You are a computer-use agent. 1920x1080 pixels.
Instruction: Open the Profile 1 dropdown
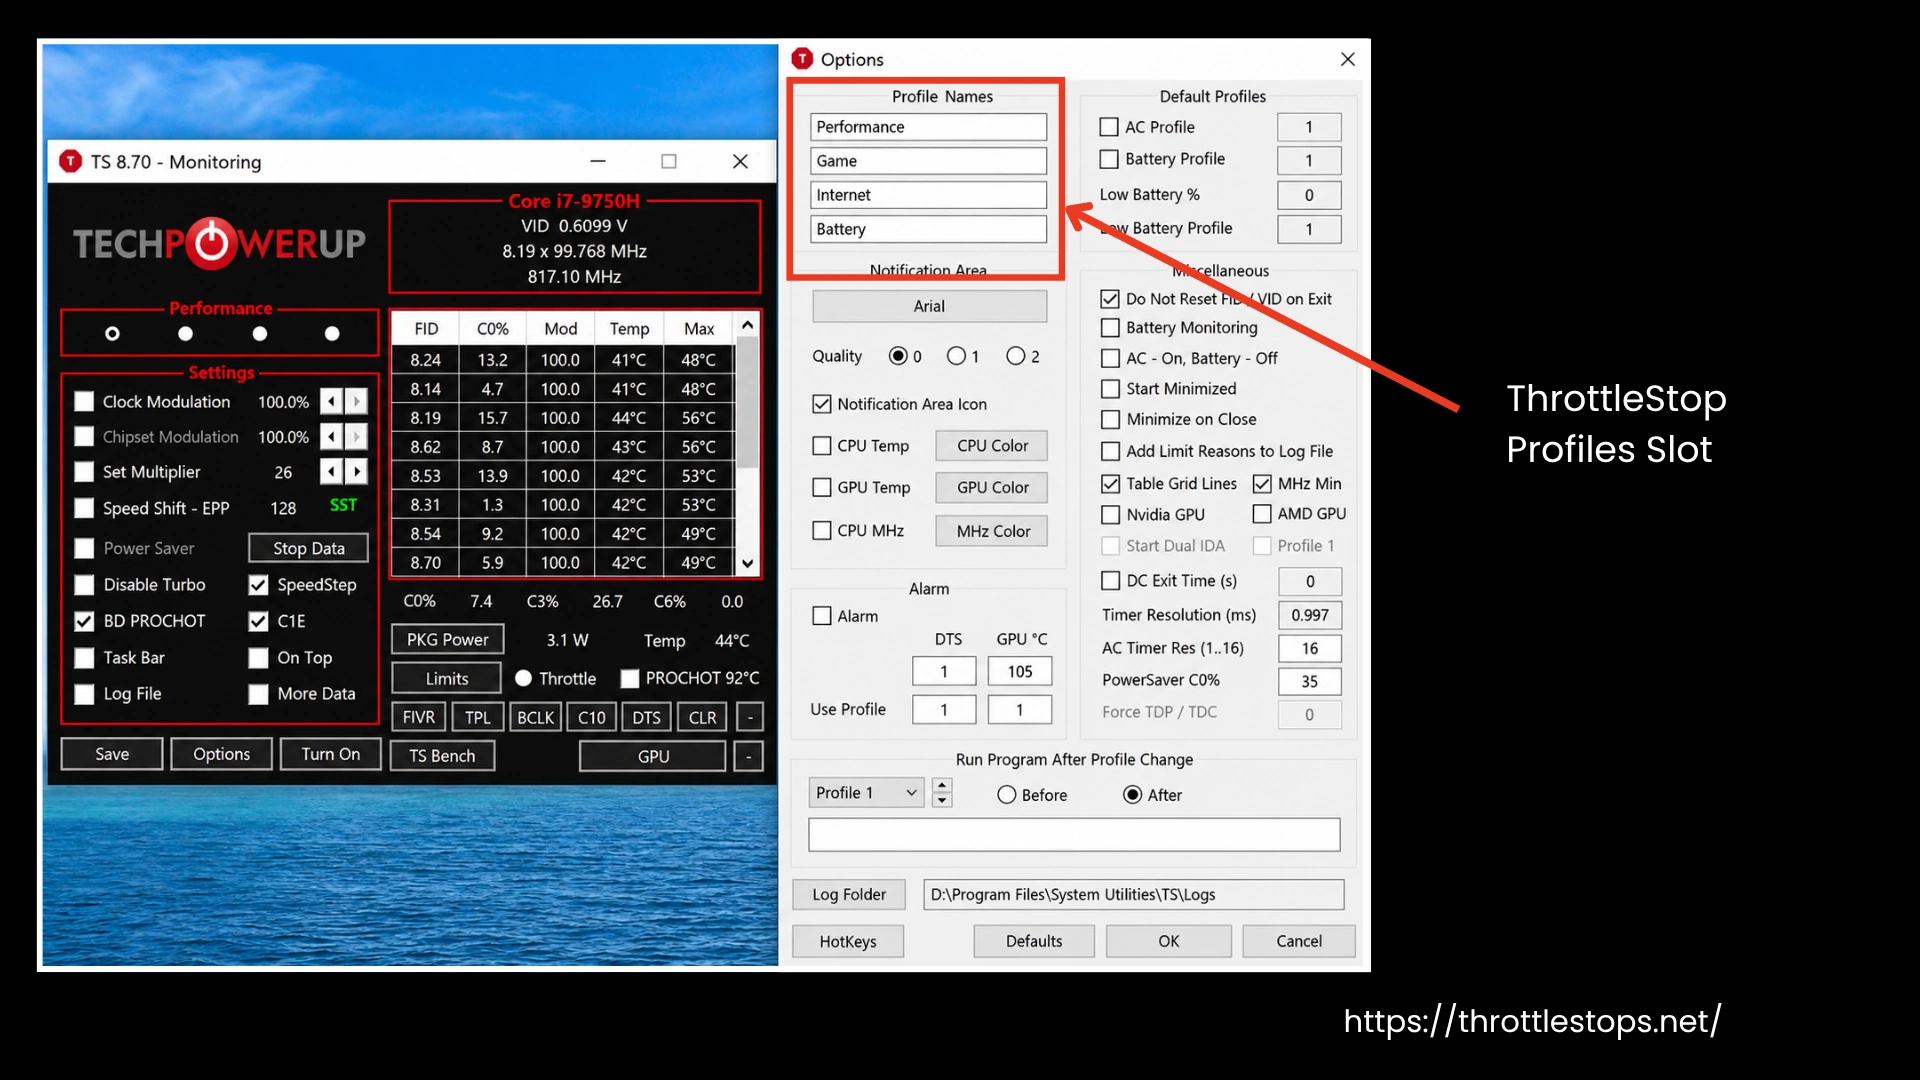coord(866,793)
